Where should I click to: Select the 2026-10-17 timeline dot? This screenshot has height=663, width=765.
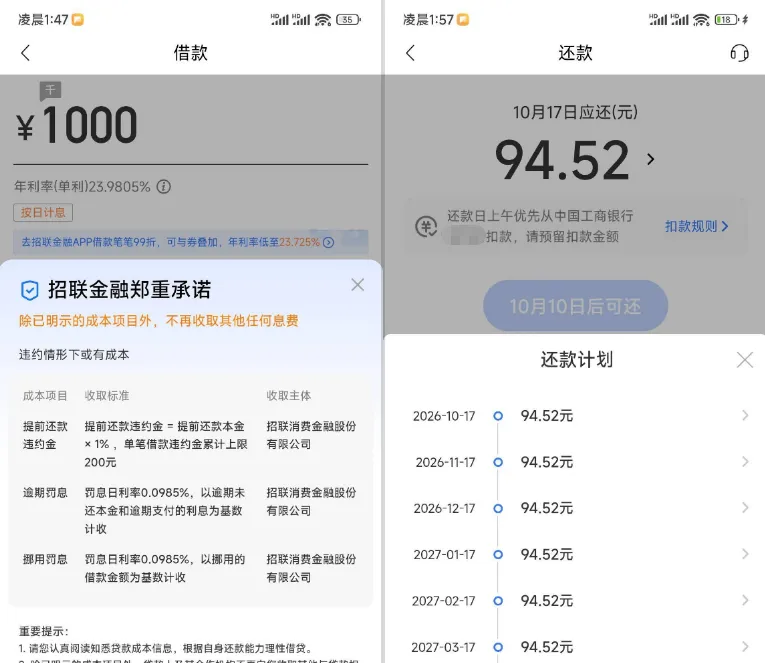(x=498, y=416)
